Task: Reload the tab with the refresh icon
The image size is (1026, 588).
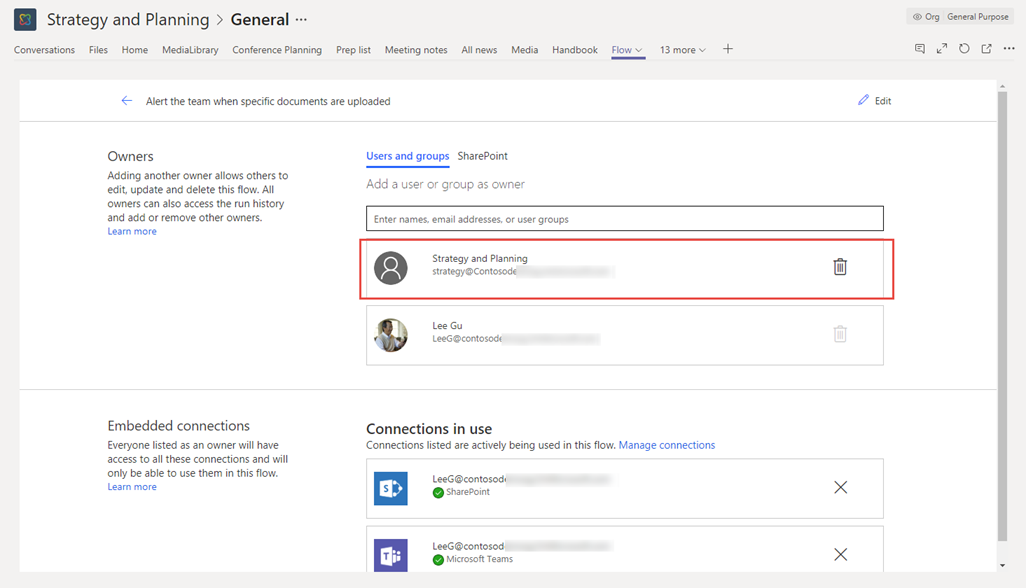Action: click(964, 49)
